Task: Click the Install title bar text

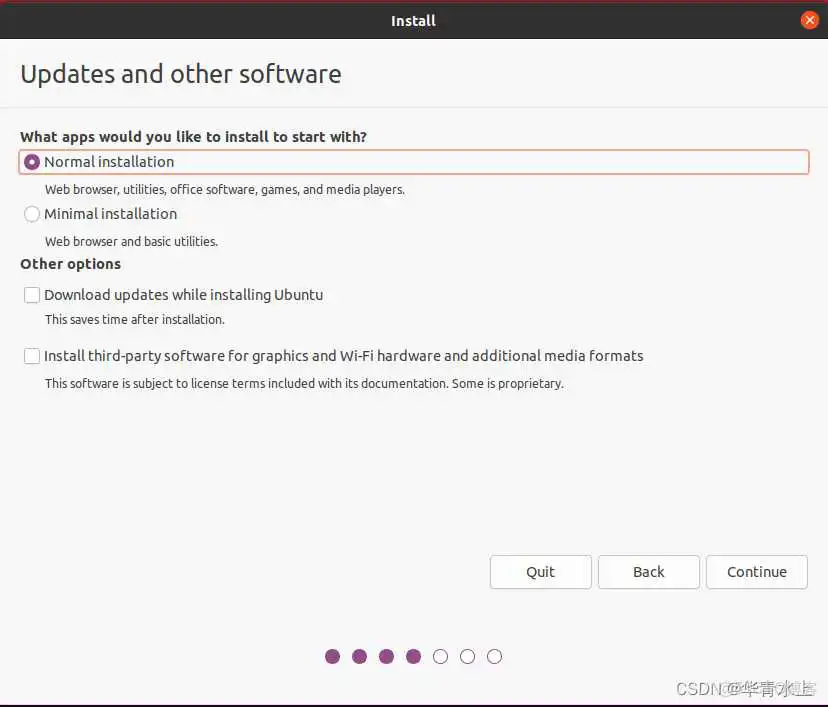Action: (x=413, y=20)
